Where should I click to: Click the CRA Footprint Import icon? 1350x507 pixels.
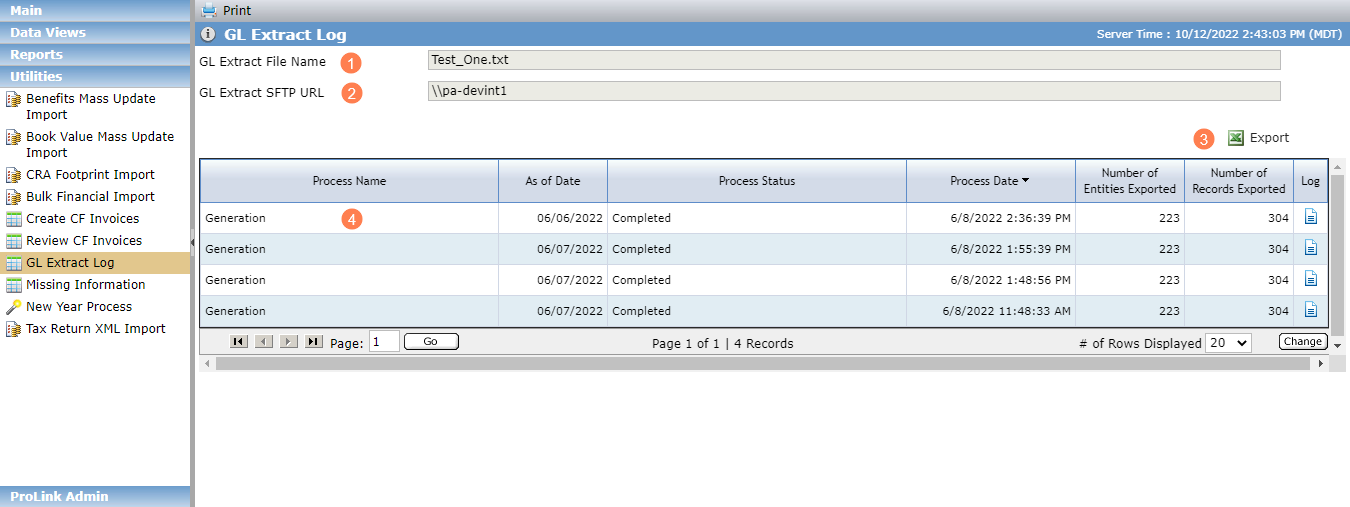tap(14, 175)
